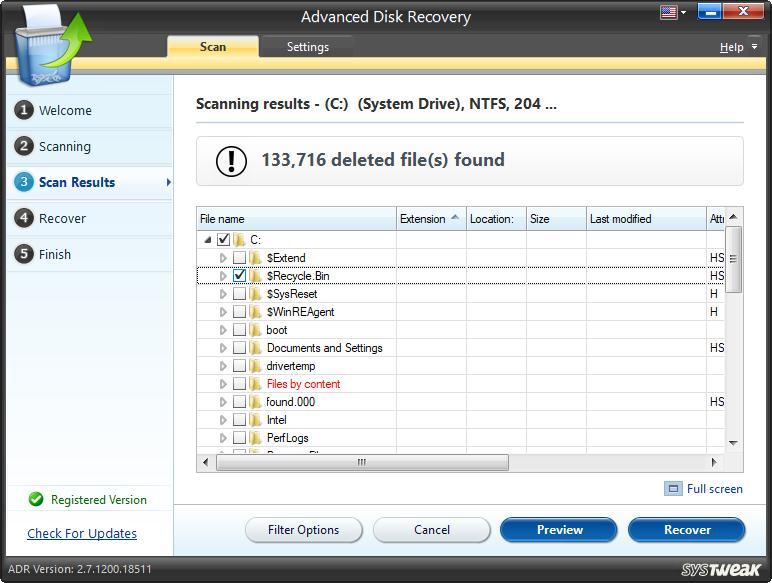Check the Files by content checkbox

tap(239, 384)
